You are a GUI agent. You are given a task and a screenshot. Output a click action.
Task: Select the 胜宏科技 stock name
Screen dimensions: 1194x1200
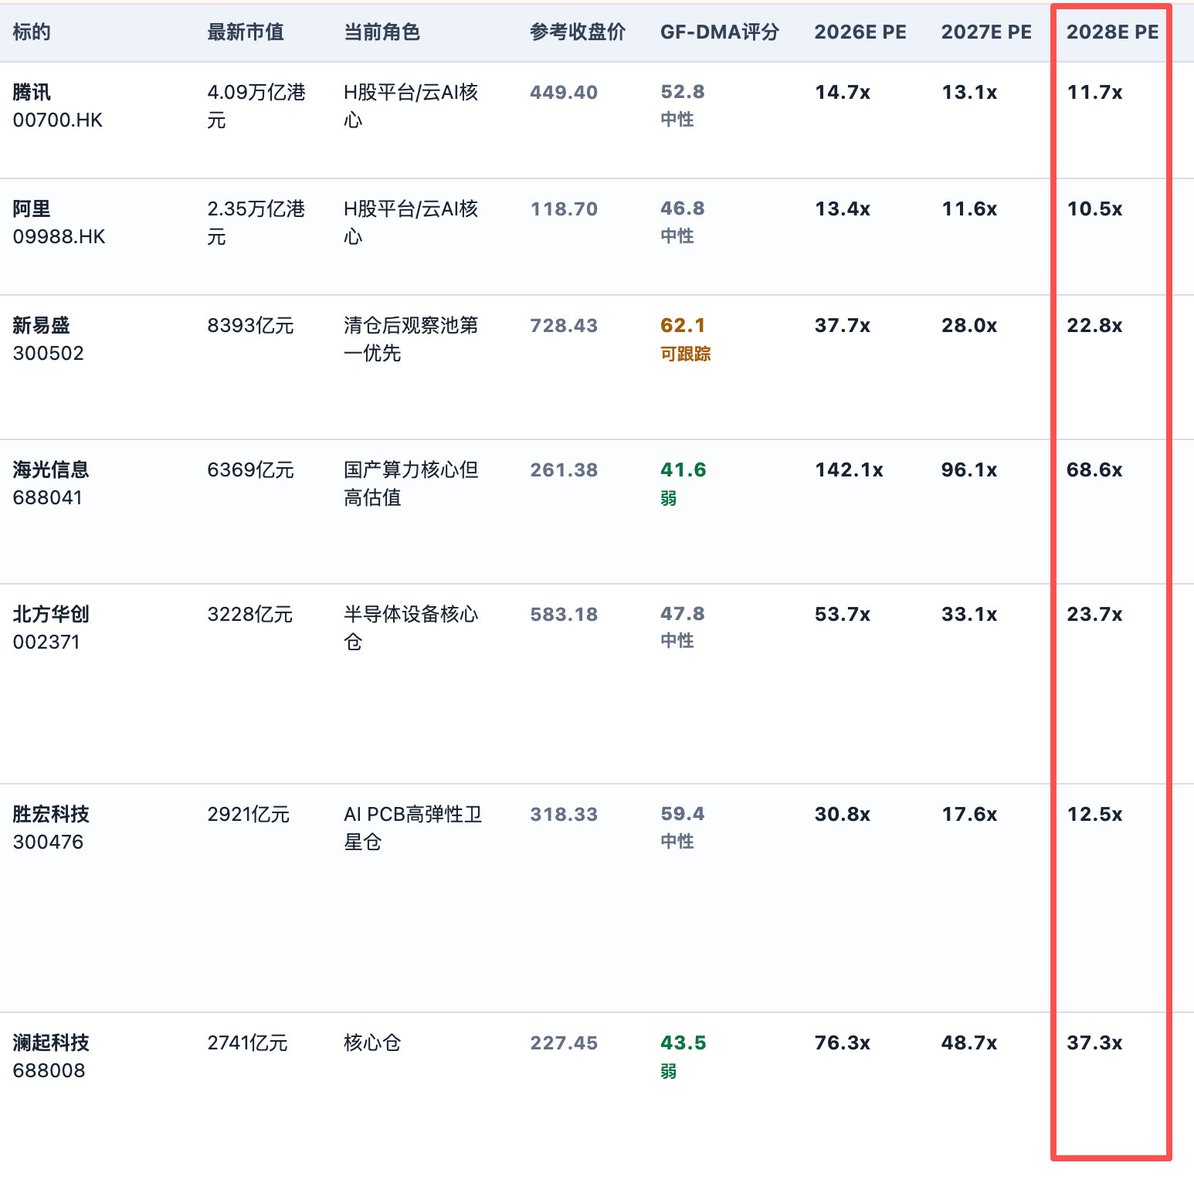coord(51,814)
